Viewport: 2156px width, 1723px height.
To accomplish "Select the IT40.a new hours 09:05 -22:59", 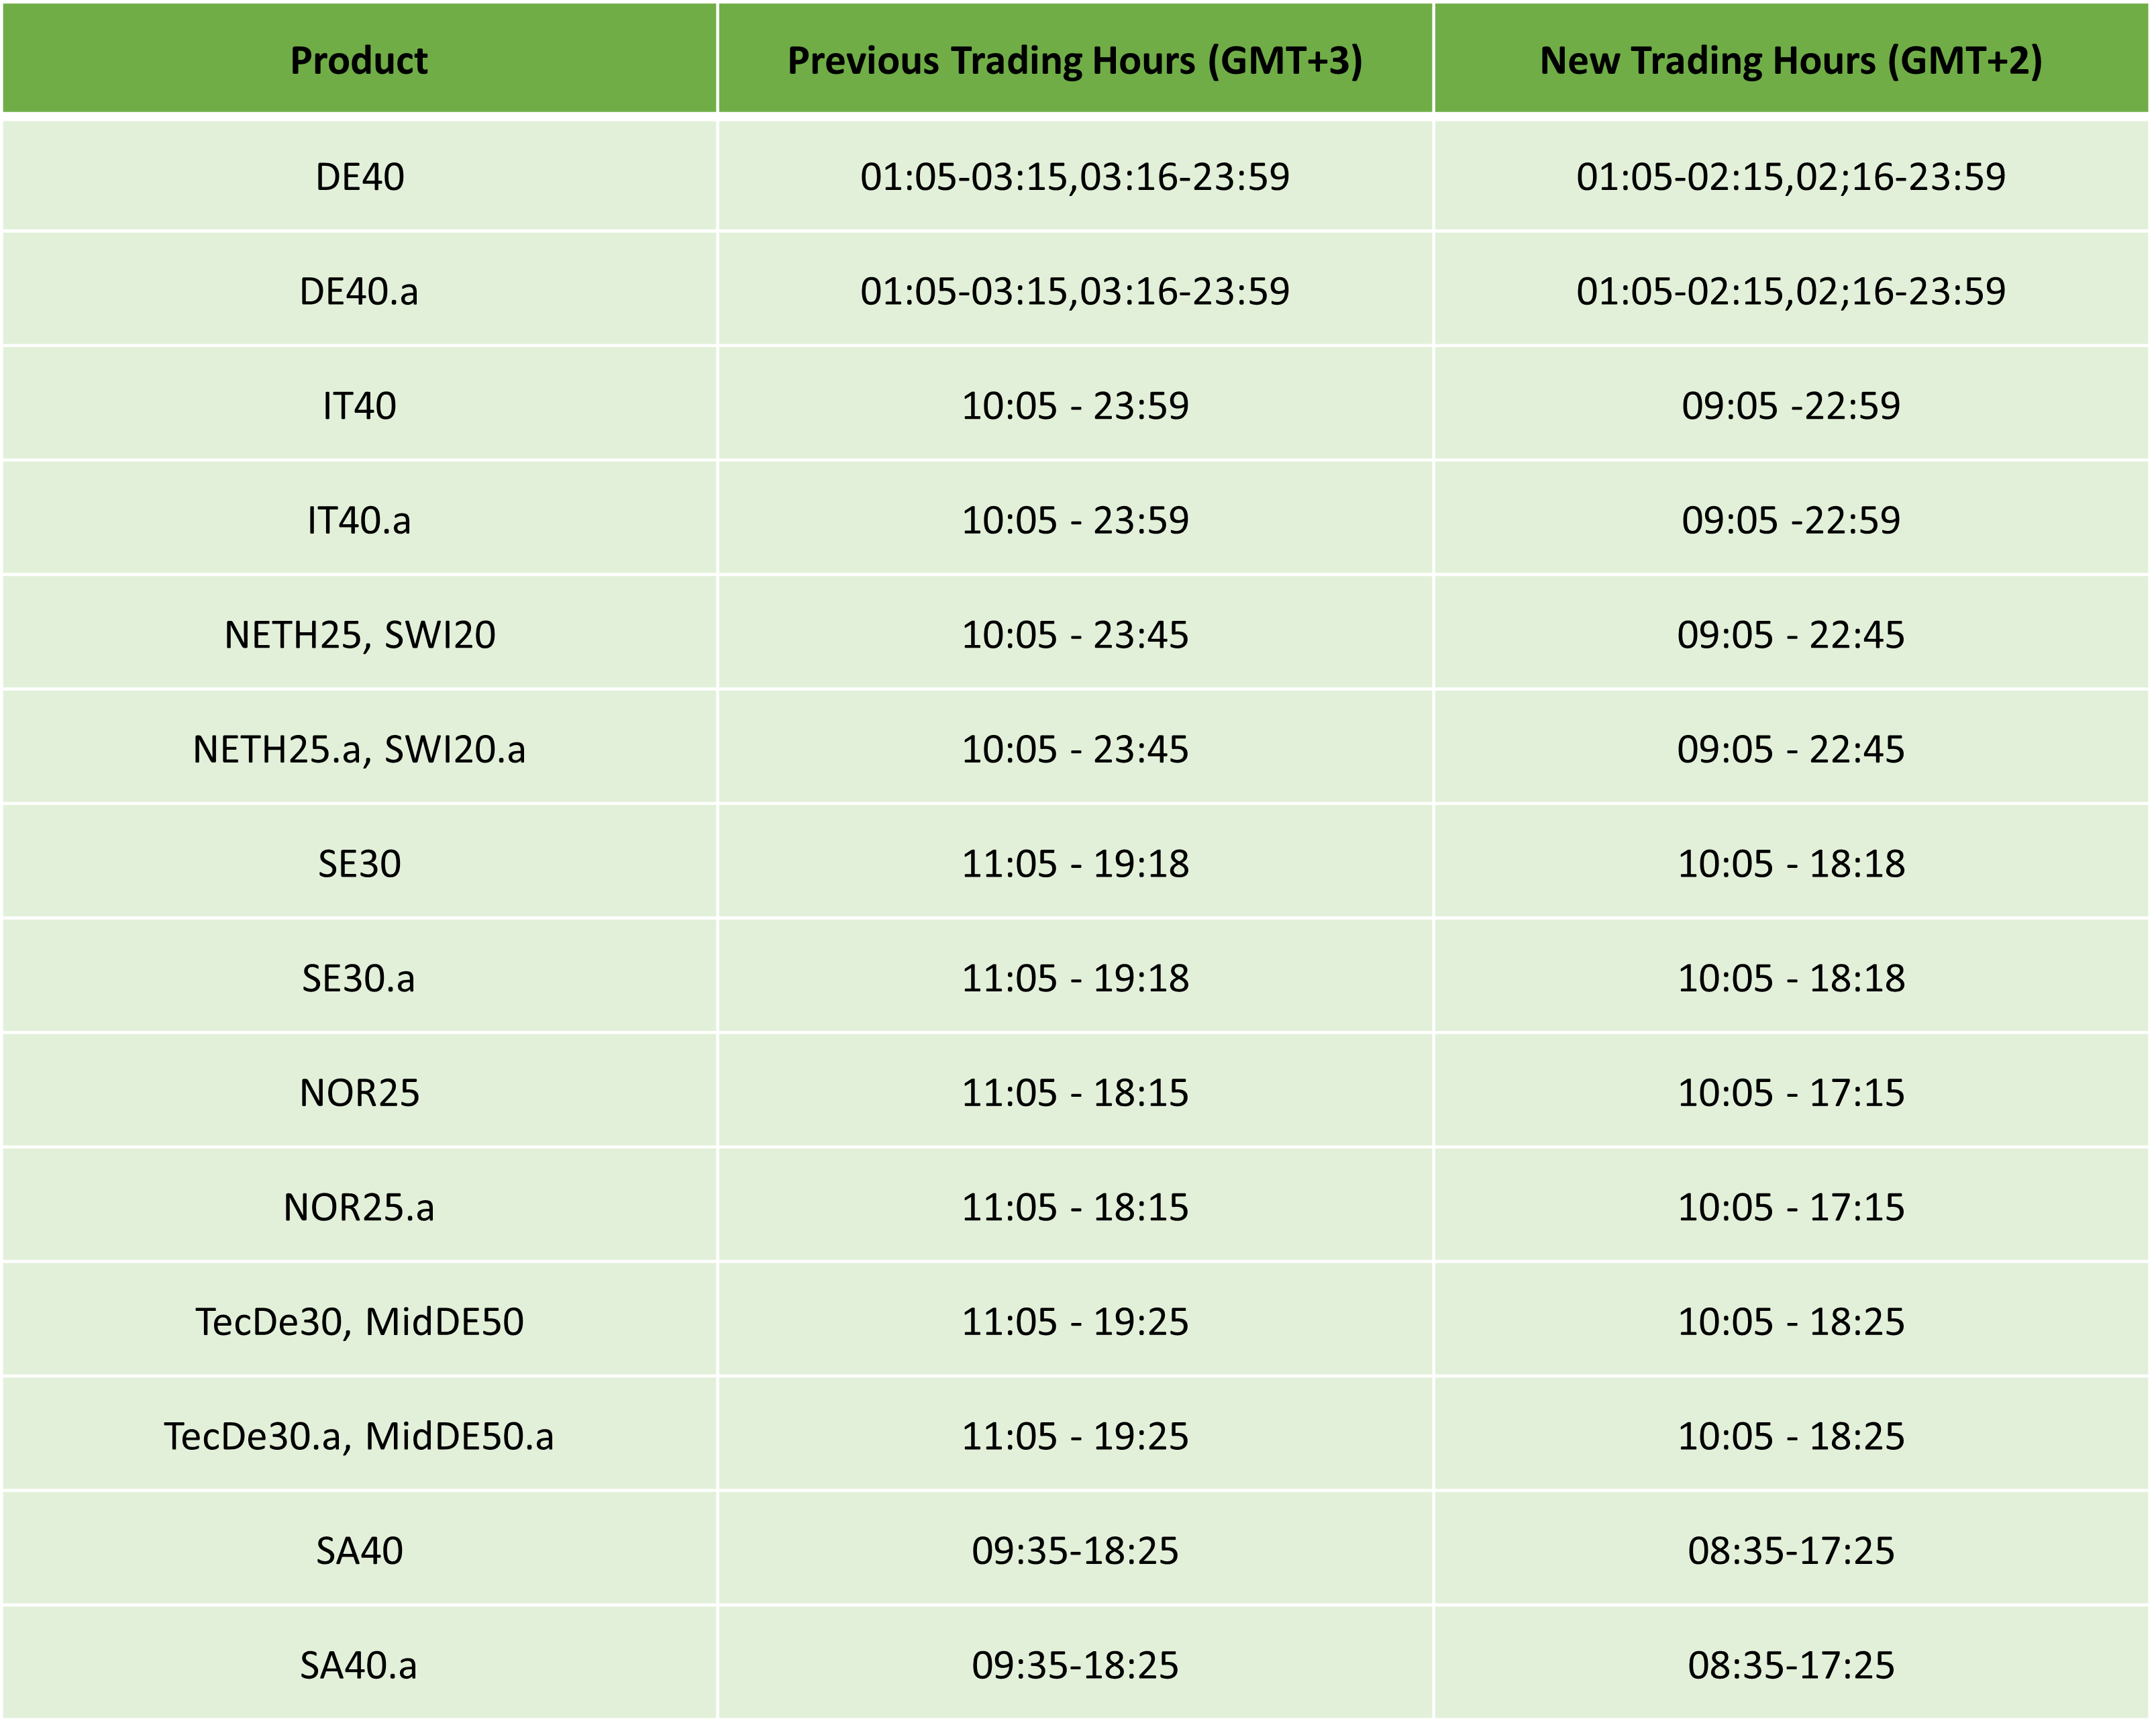I will coord(1791,520).
